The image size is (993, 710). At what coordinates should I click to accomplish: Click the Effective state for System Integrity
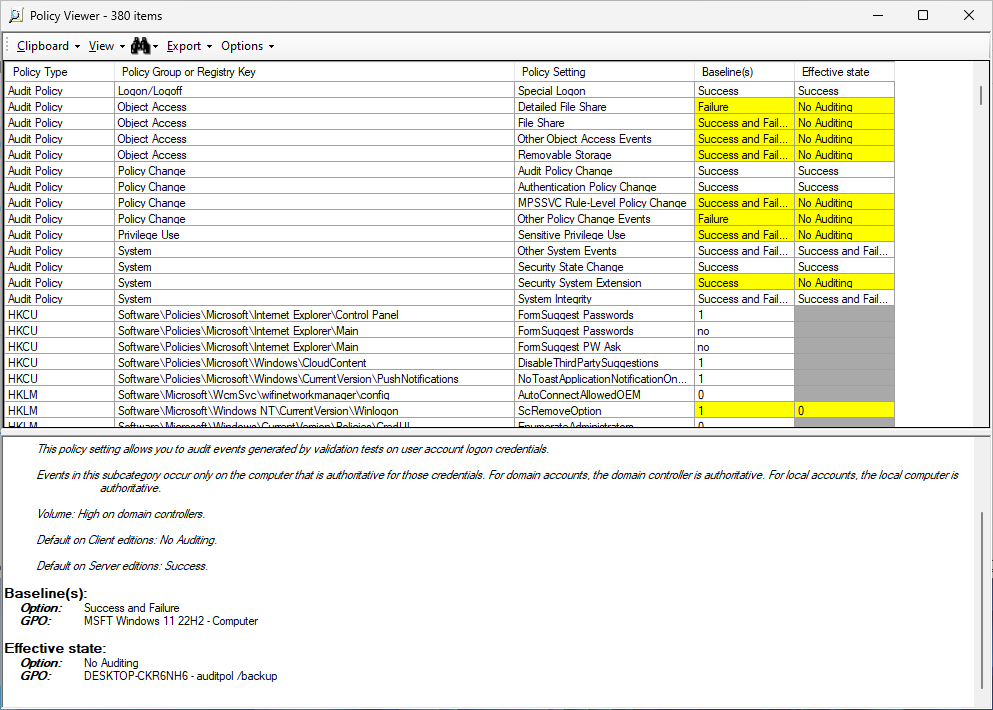pos(844,299)
